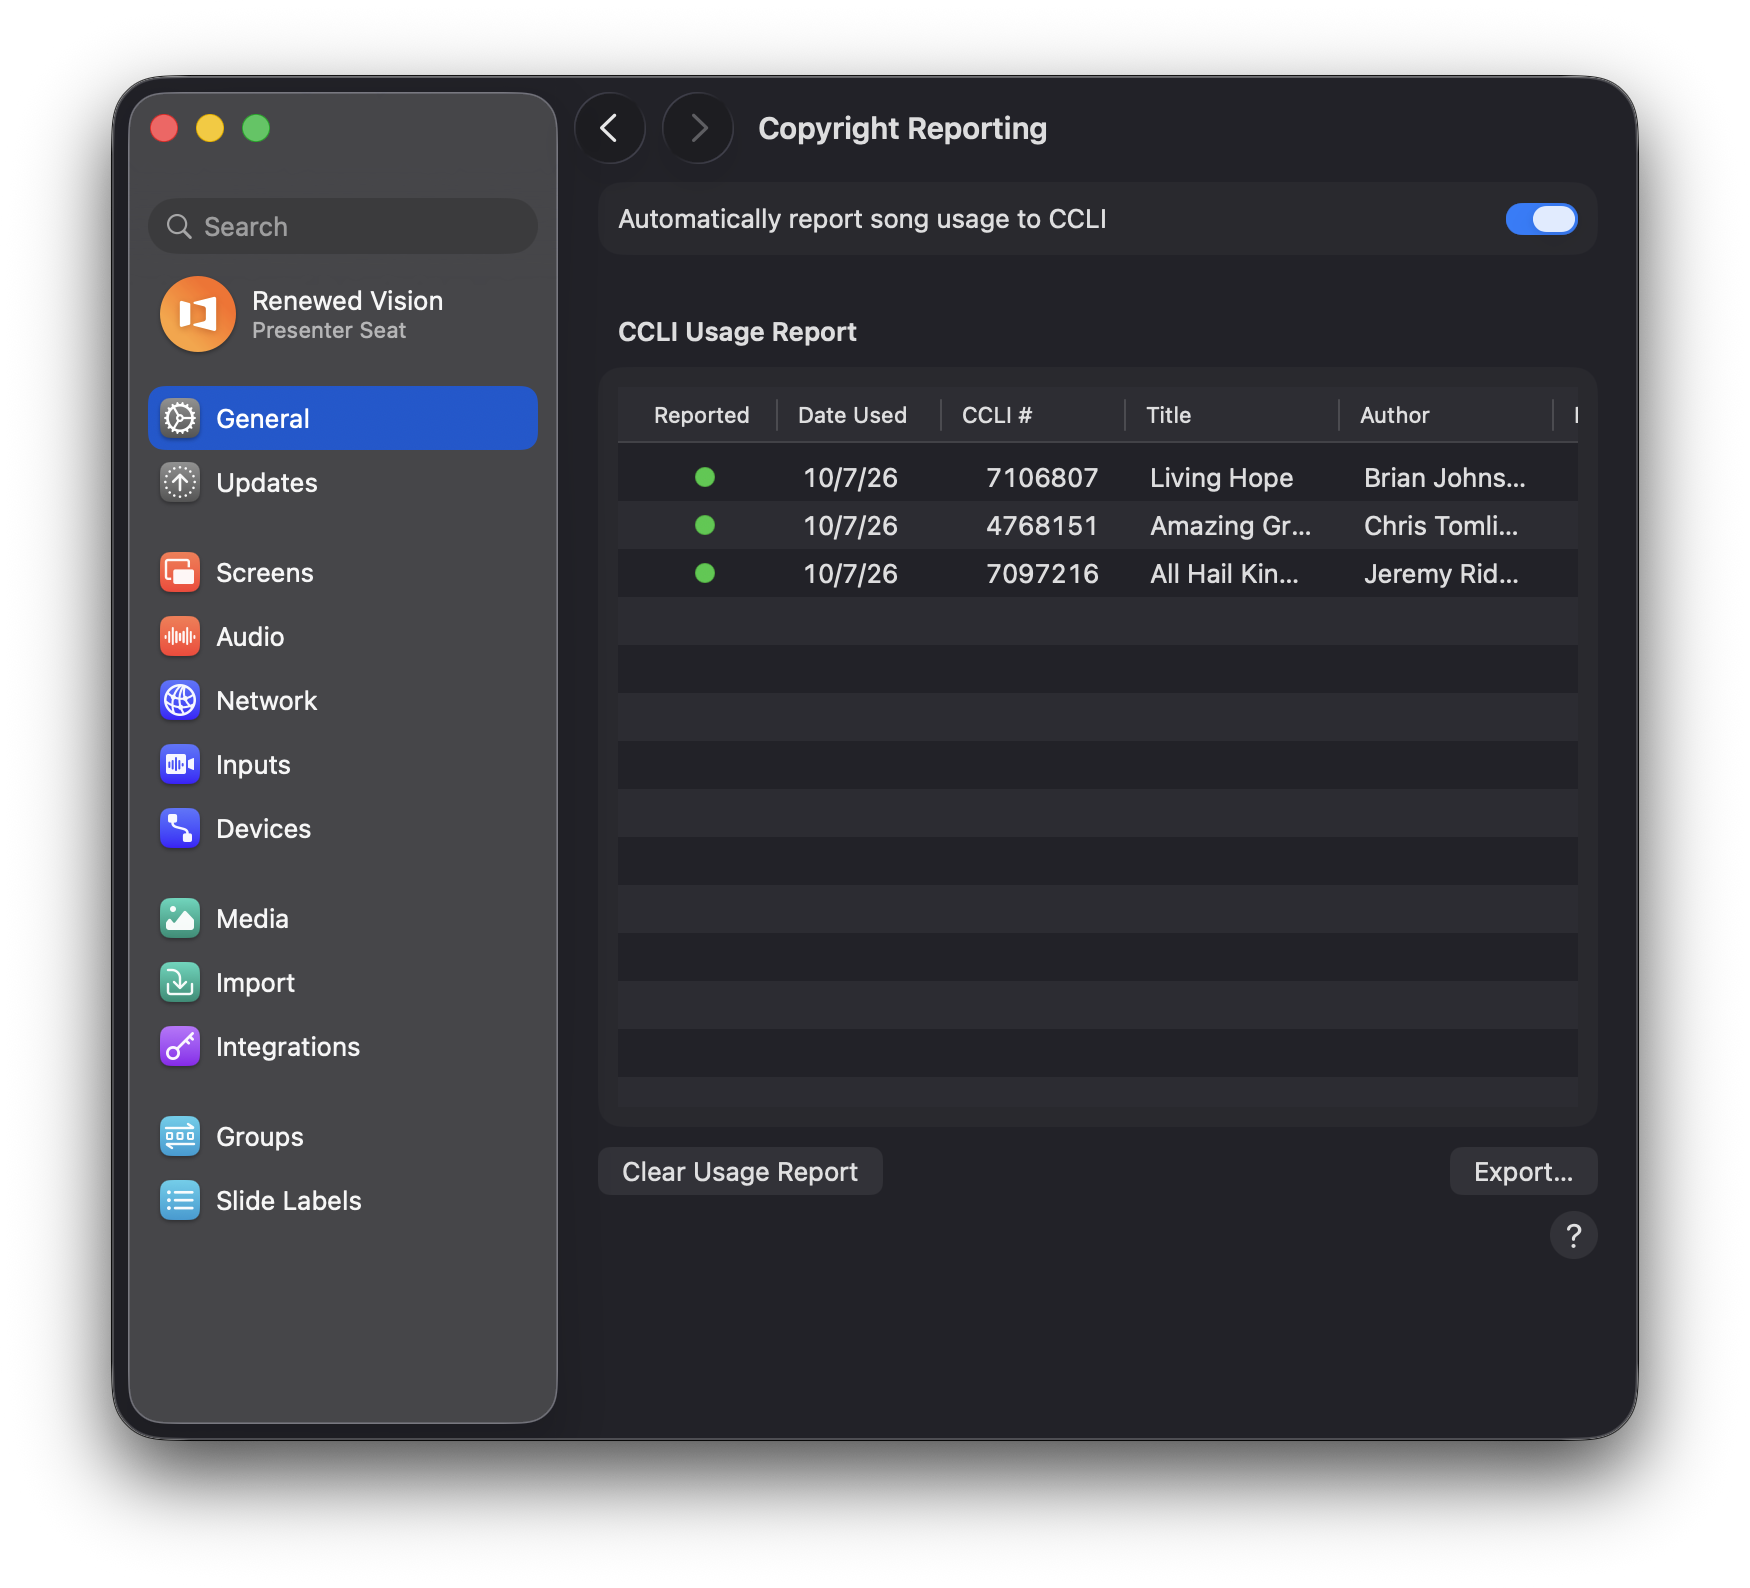Sort by the Reported column header

701,415
